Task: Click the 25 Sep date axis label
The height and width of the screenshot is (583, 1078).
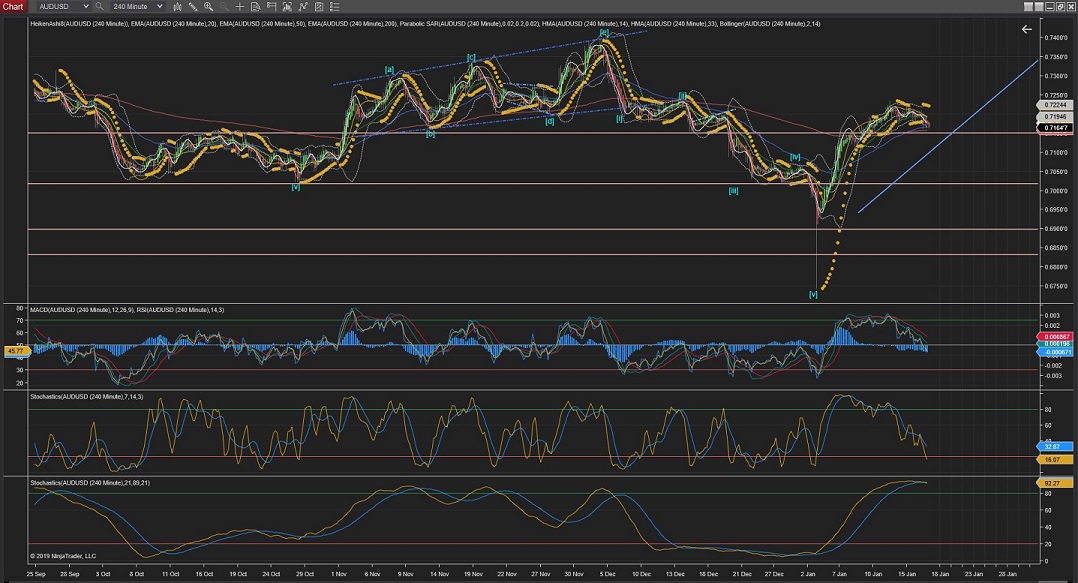Action: tap(36, 574)
